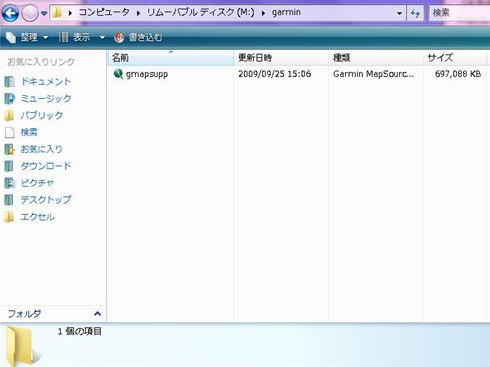
Task: Go back with the blue Back arrow
Action: pos(10,14)
